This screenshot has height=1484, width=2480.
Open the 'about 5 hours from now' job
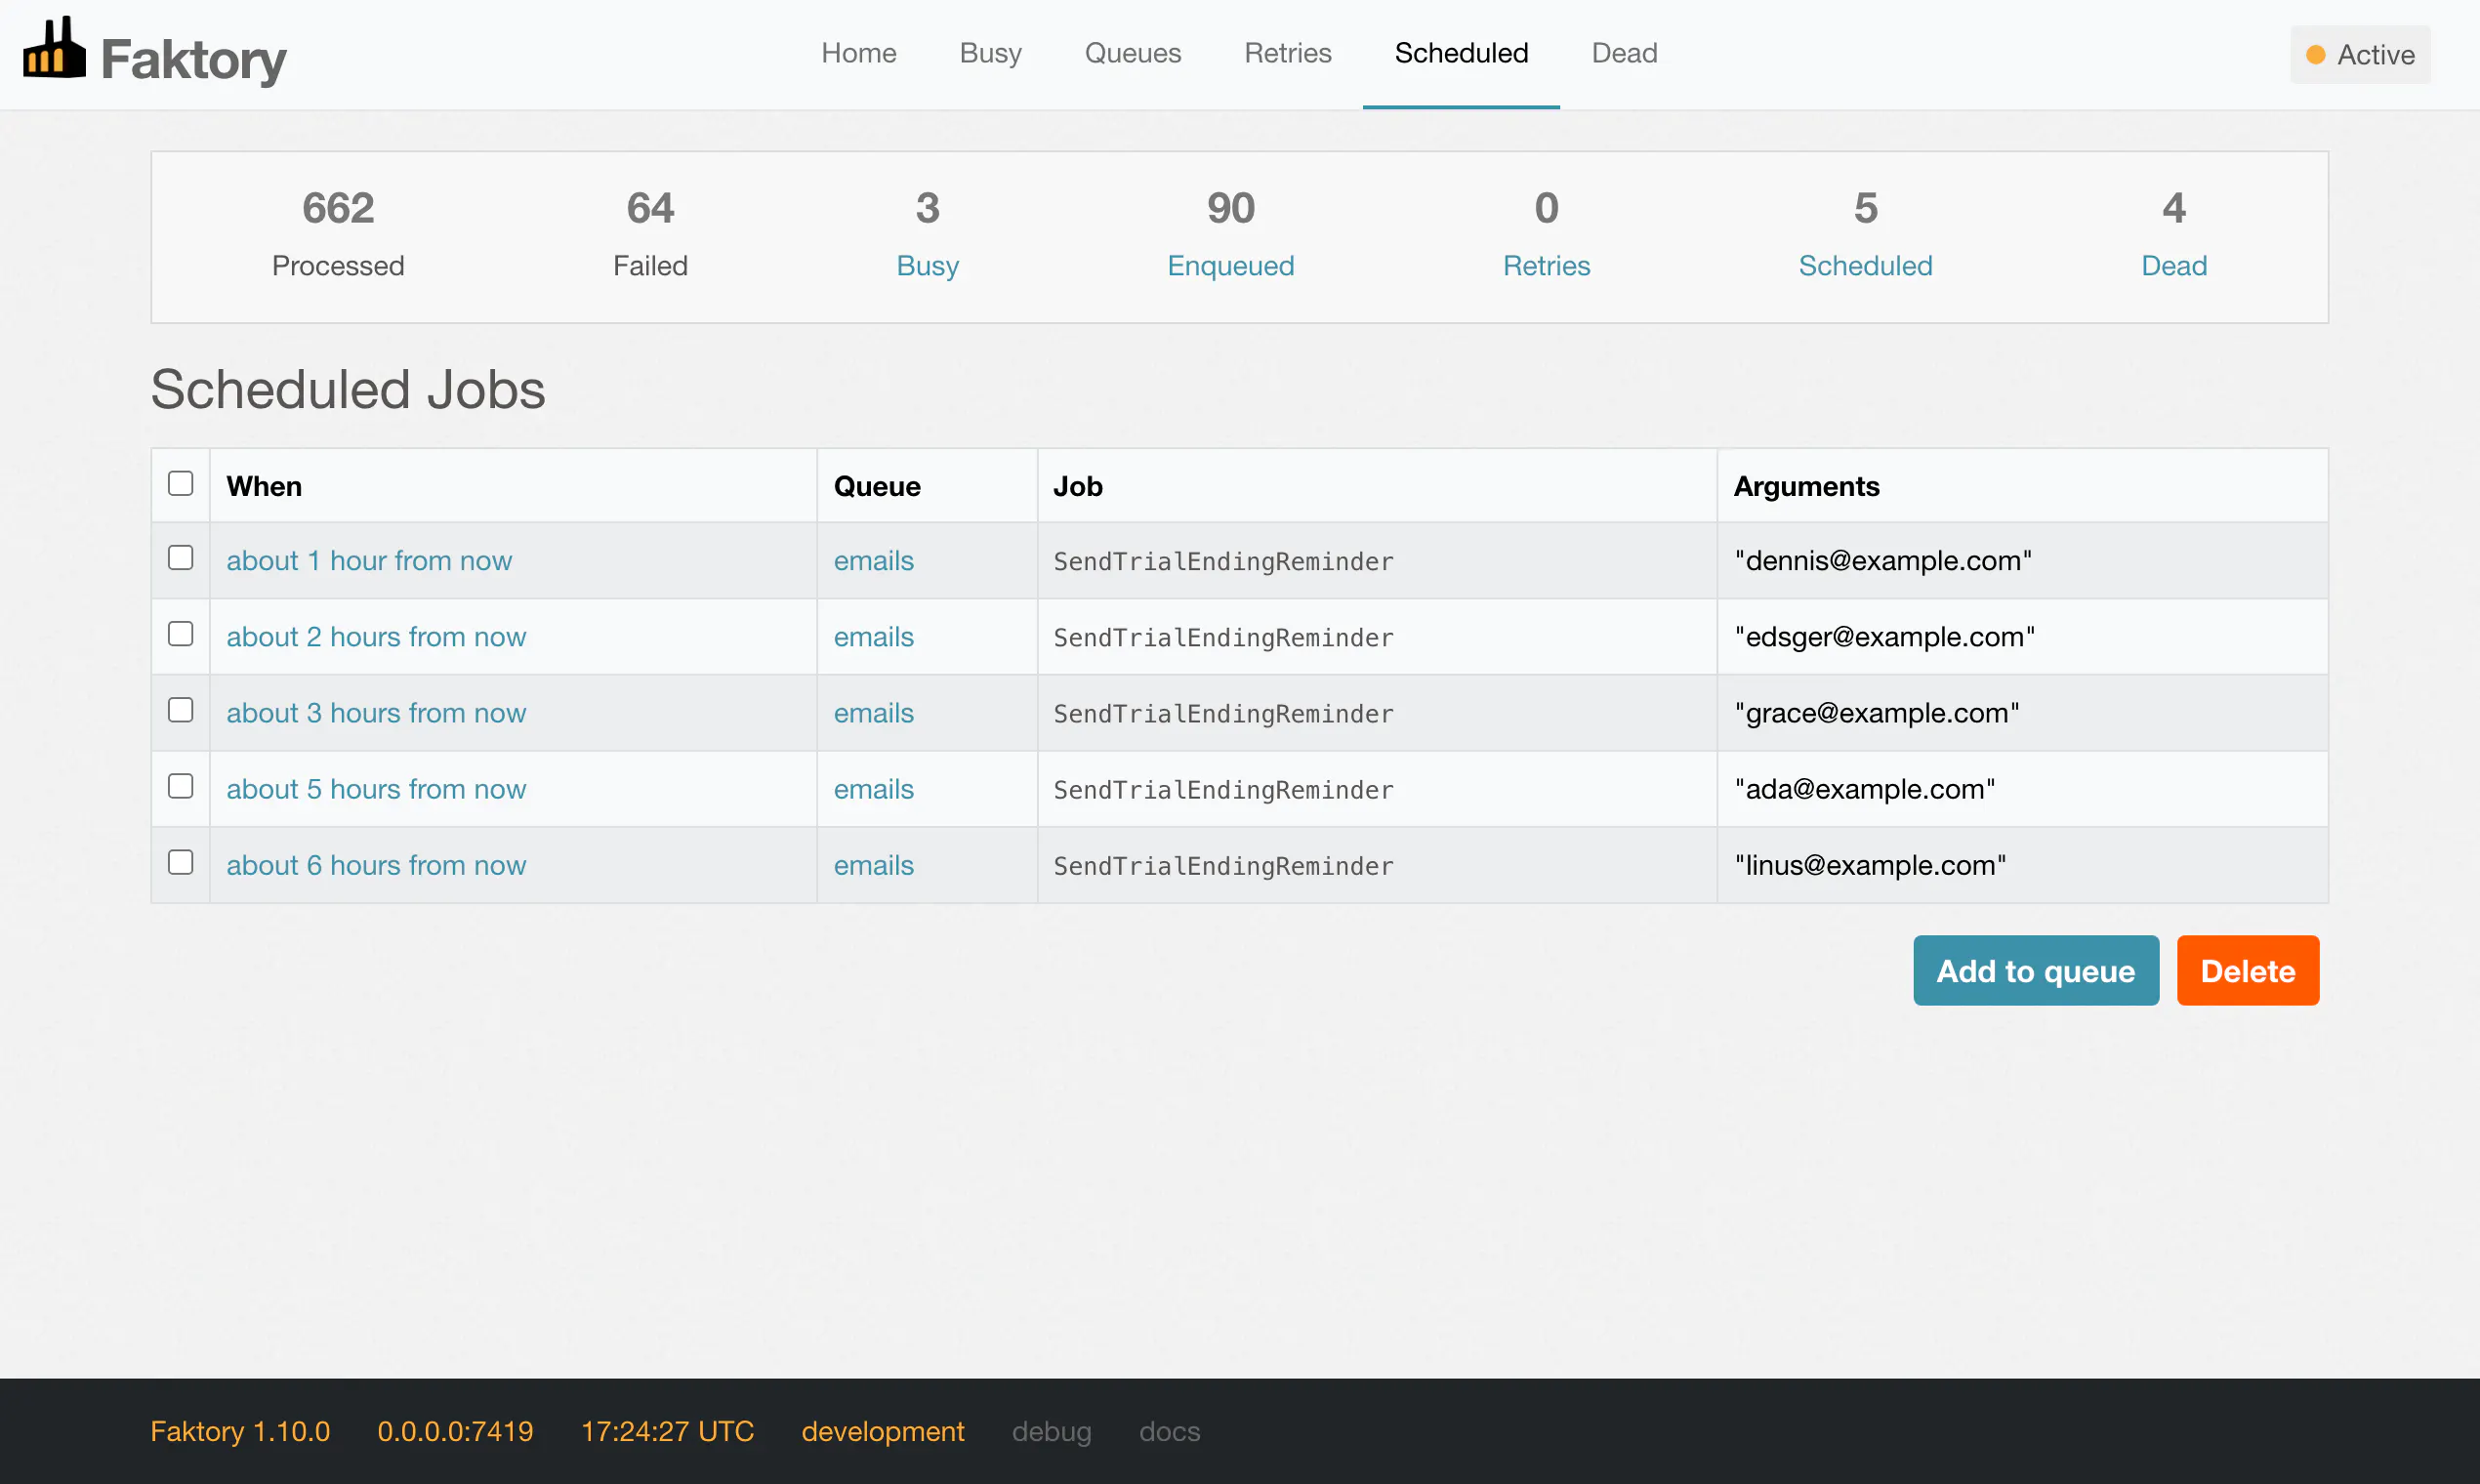coord(376,789)
